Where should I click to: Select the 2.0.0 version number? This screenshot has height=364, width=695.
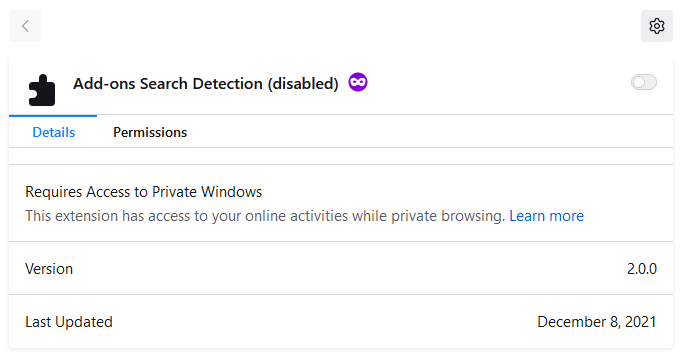click(641, 269)
